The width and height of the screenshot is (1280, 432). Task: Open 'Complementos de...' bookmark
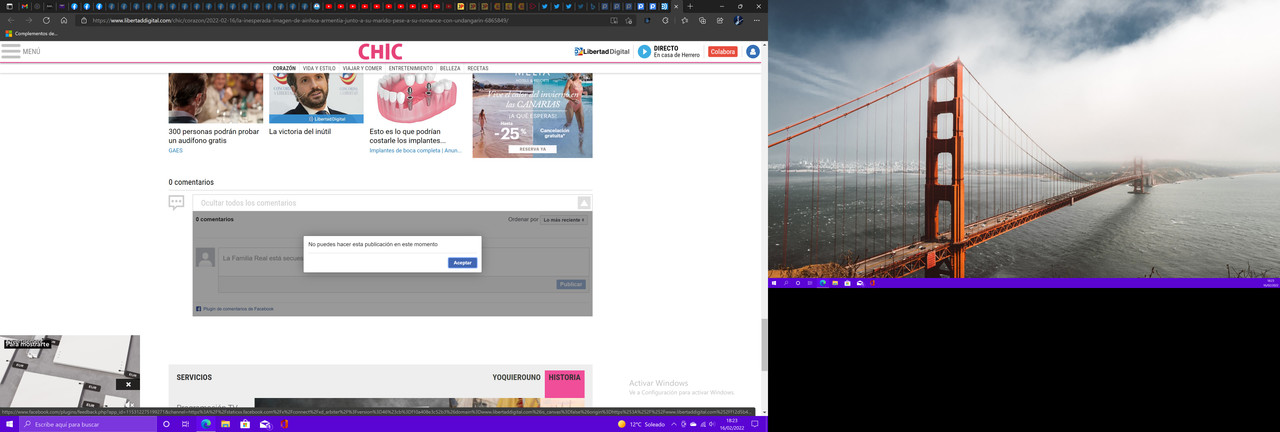32,33
